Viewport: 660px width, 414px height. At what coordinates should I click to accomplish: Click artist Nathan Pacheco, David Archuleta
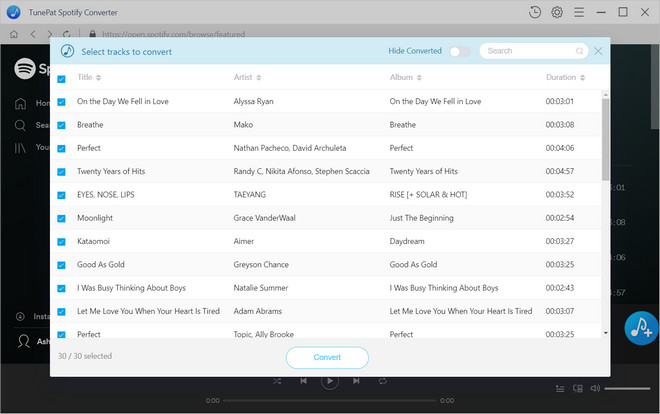pyautogui.click(x=290, y=148)
